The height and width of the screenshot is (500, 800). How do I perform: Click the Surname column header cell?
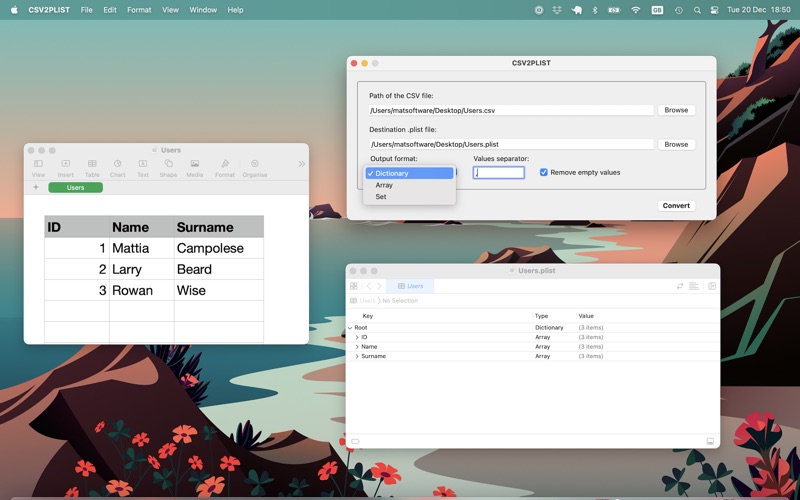pos(219,227)
